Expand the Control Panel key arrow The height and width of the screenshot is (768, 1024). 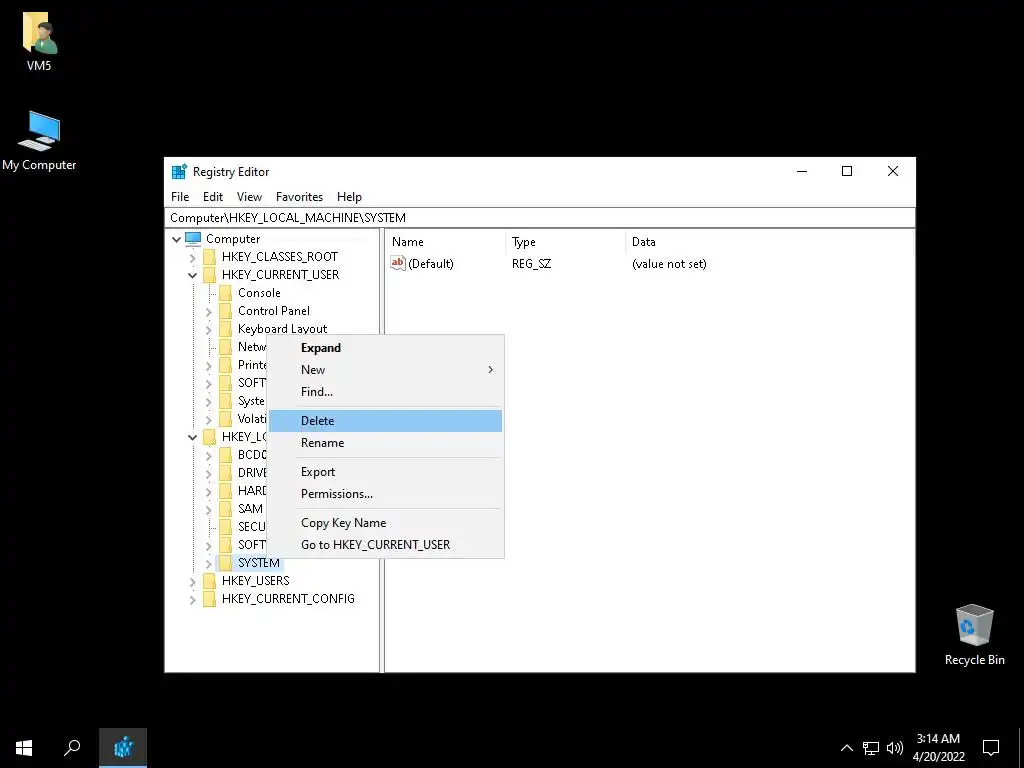(x=209, y=312)
